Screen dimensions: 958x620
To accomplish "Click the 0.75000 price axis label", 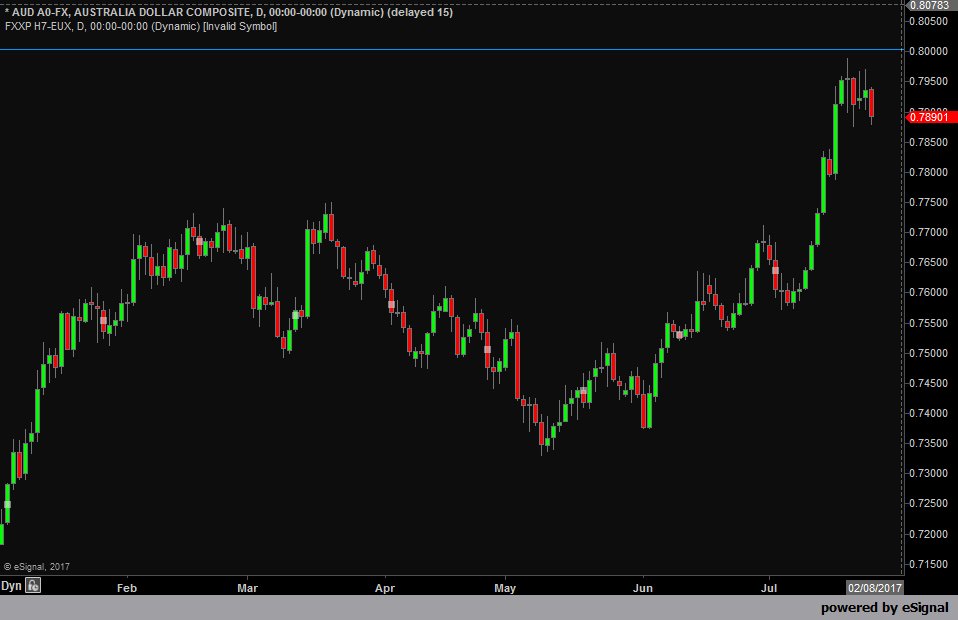I will [929, 353].
